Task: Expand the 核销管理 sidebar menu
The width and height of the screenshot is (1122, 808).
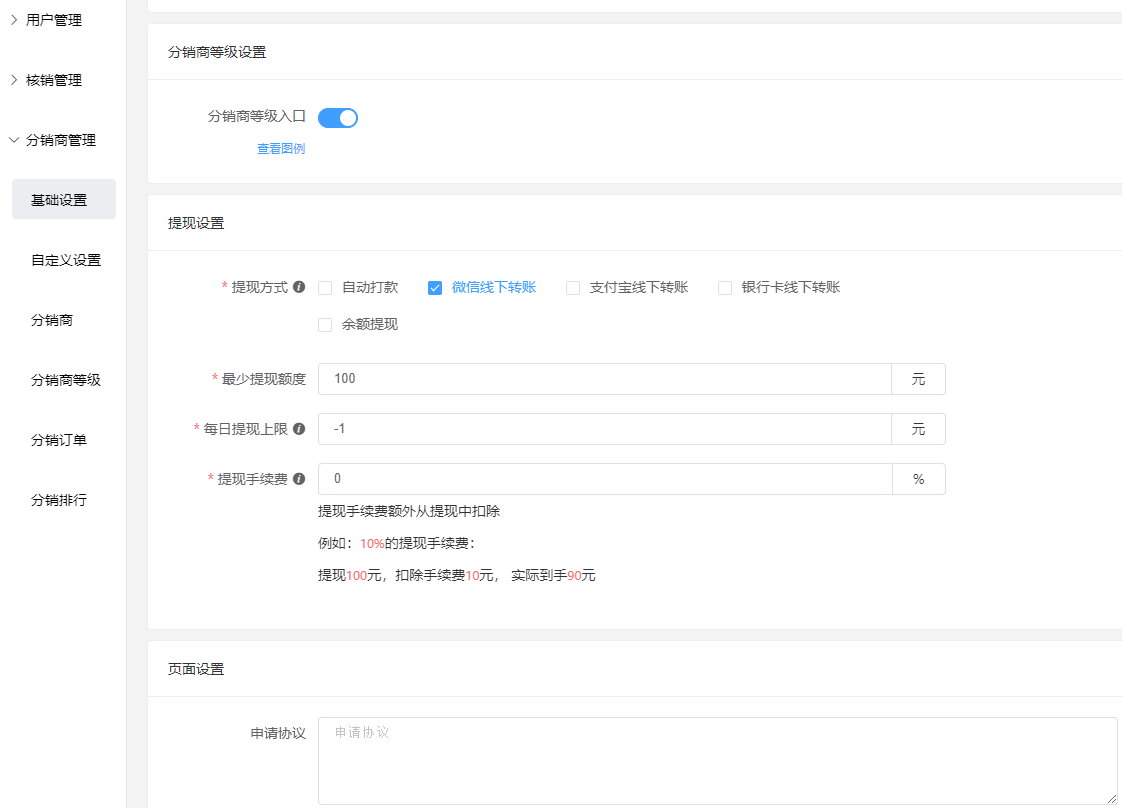Action: [54, 80]
